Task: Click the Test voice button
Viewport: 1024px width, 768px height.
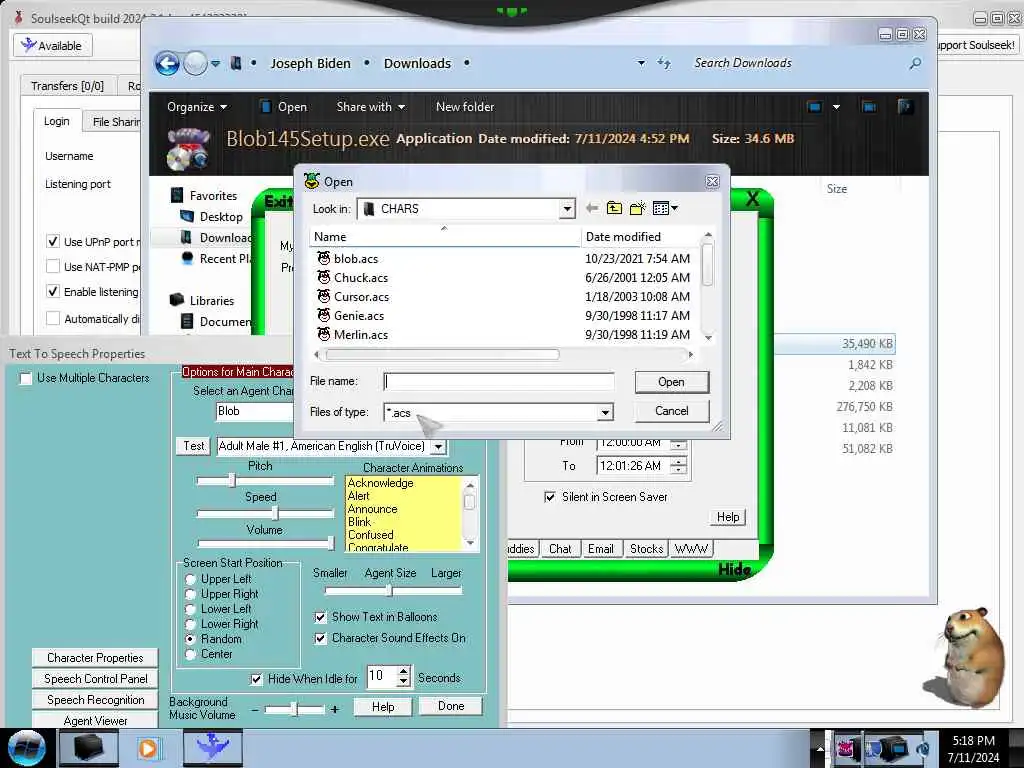Action: [193, 446]
